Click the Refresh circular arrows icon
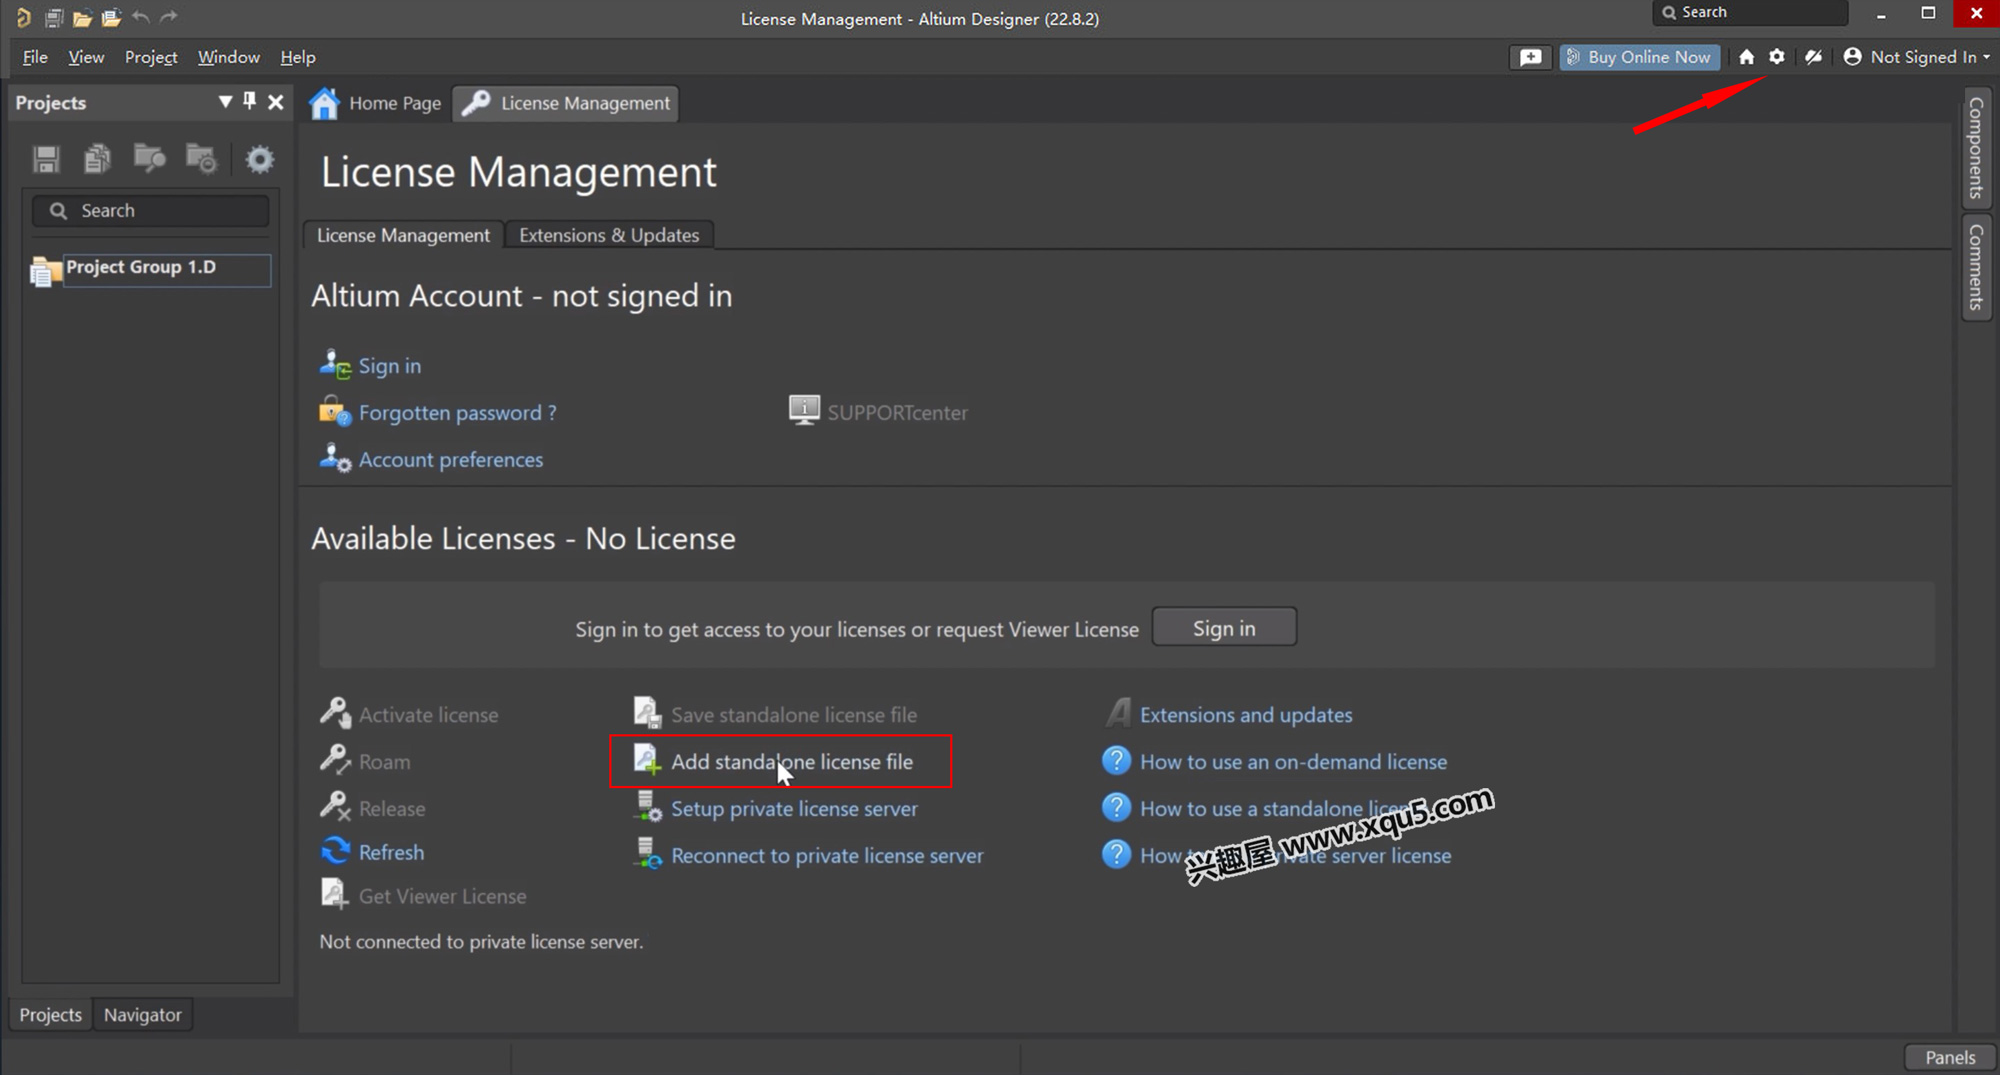Viewport: 2000px width, 1075px height. click(335, 851)
